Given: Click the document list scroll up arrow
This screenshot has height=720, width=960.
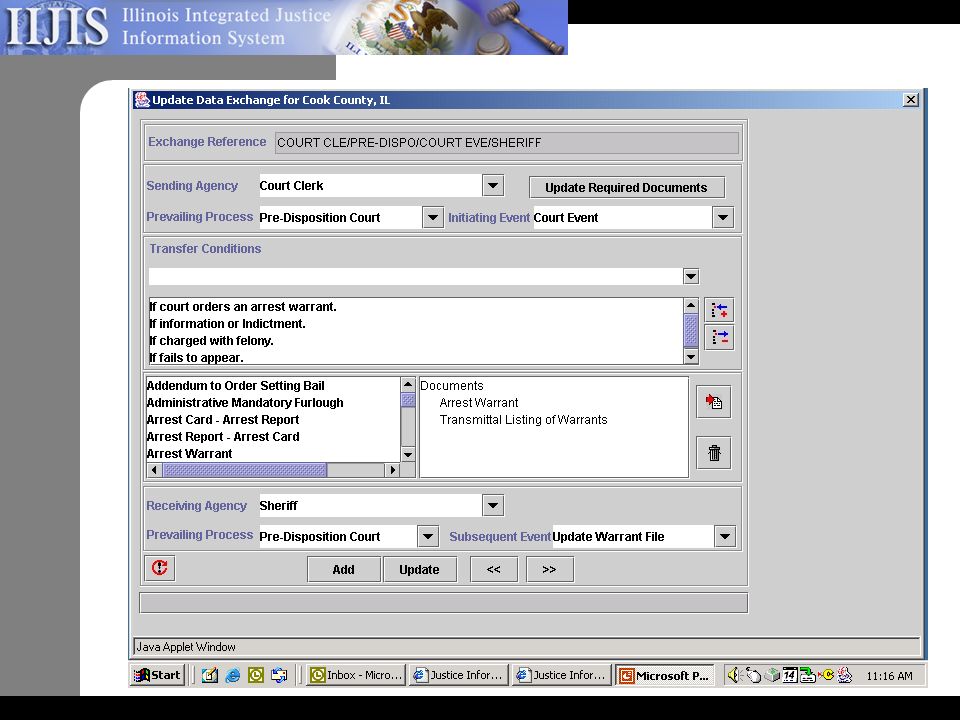Looking at the screenshot, I should coord(408,384).
